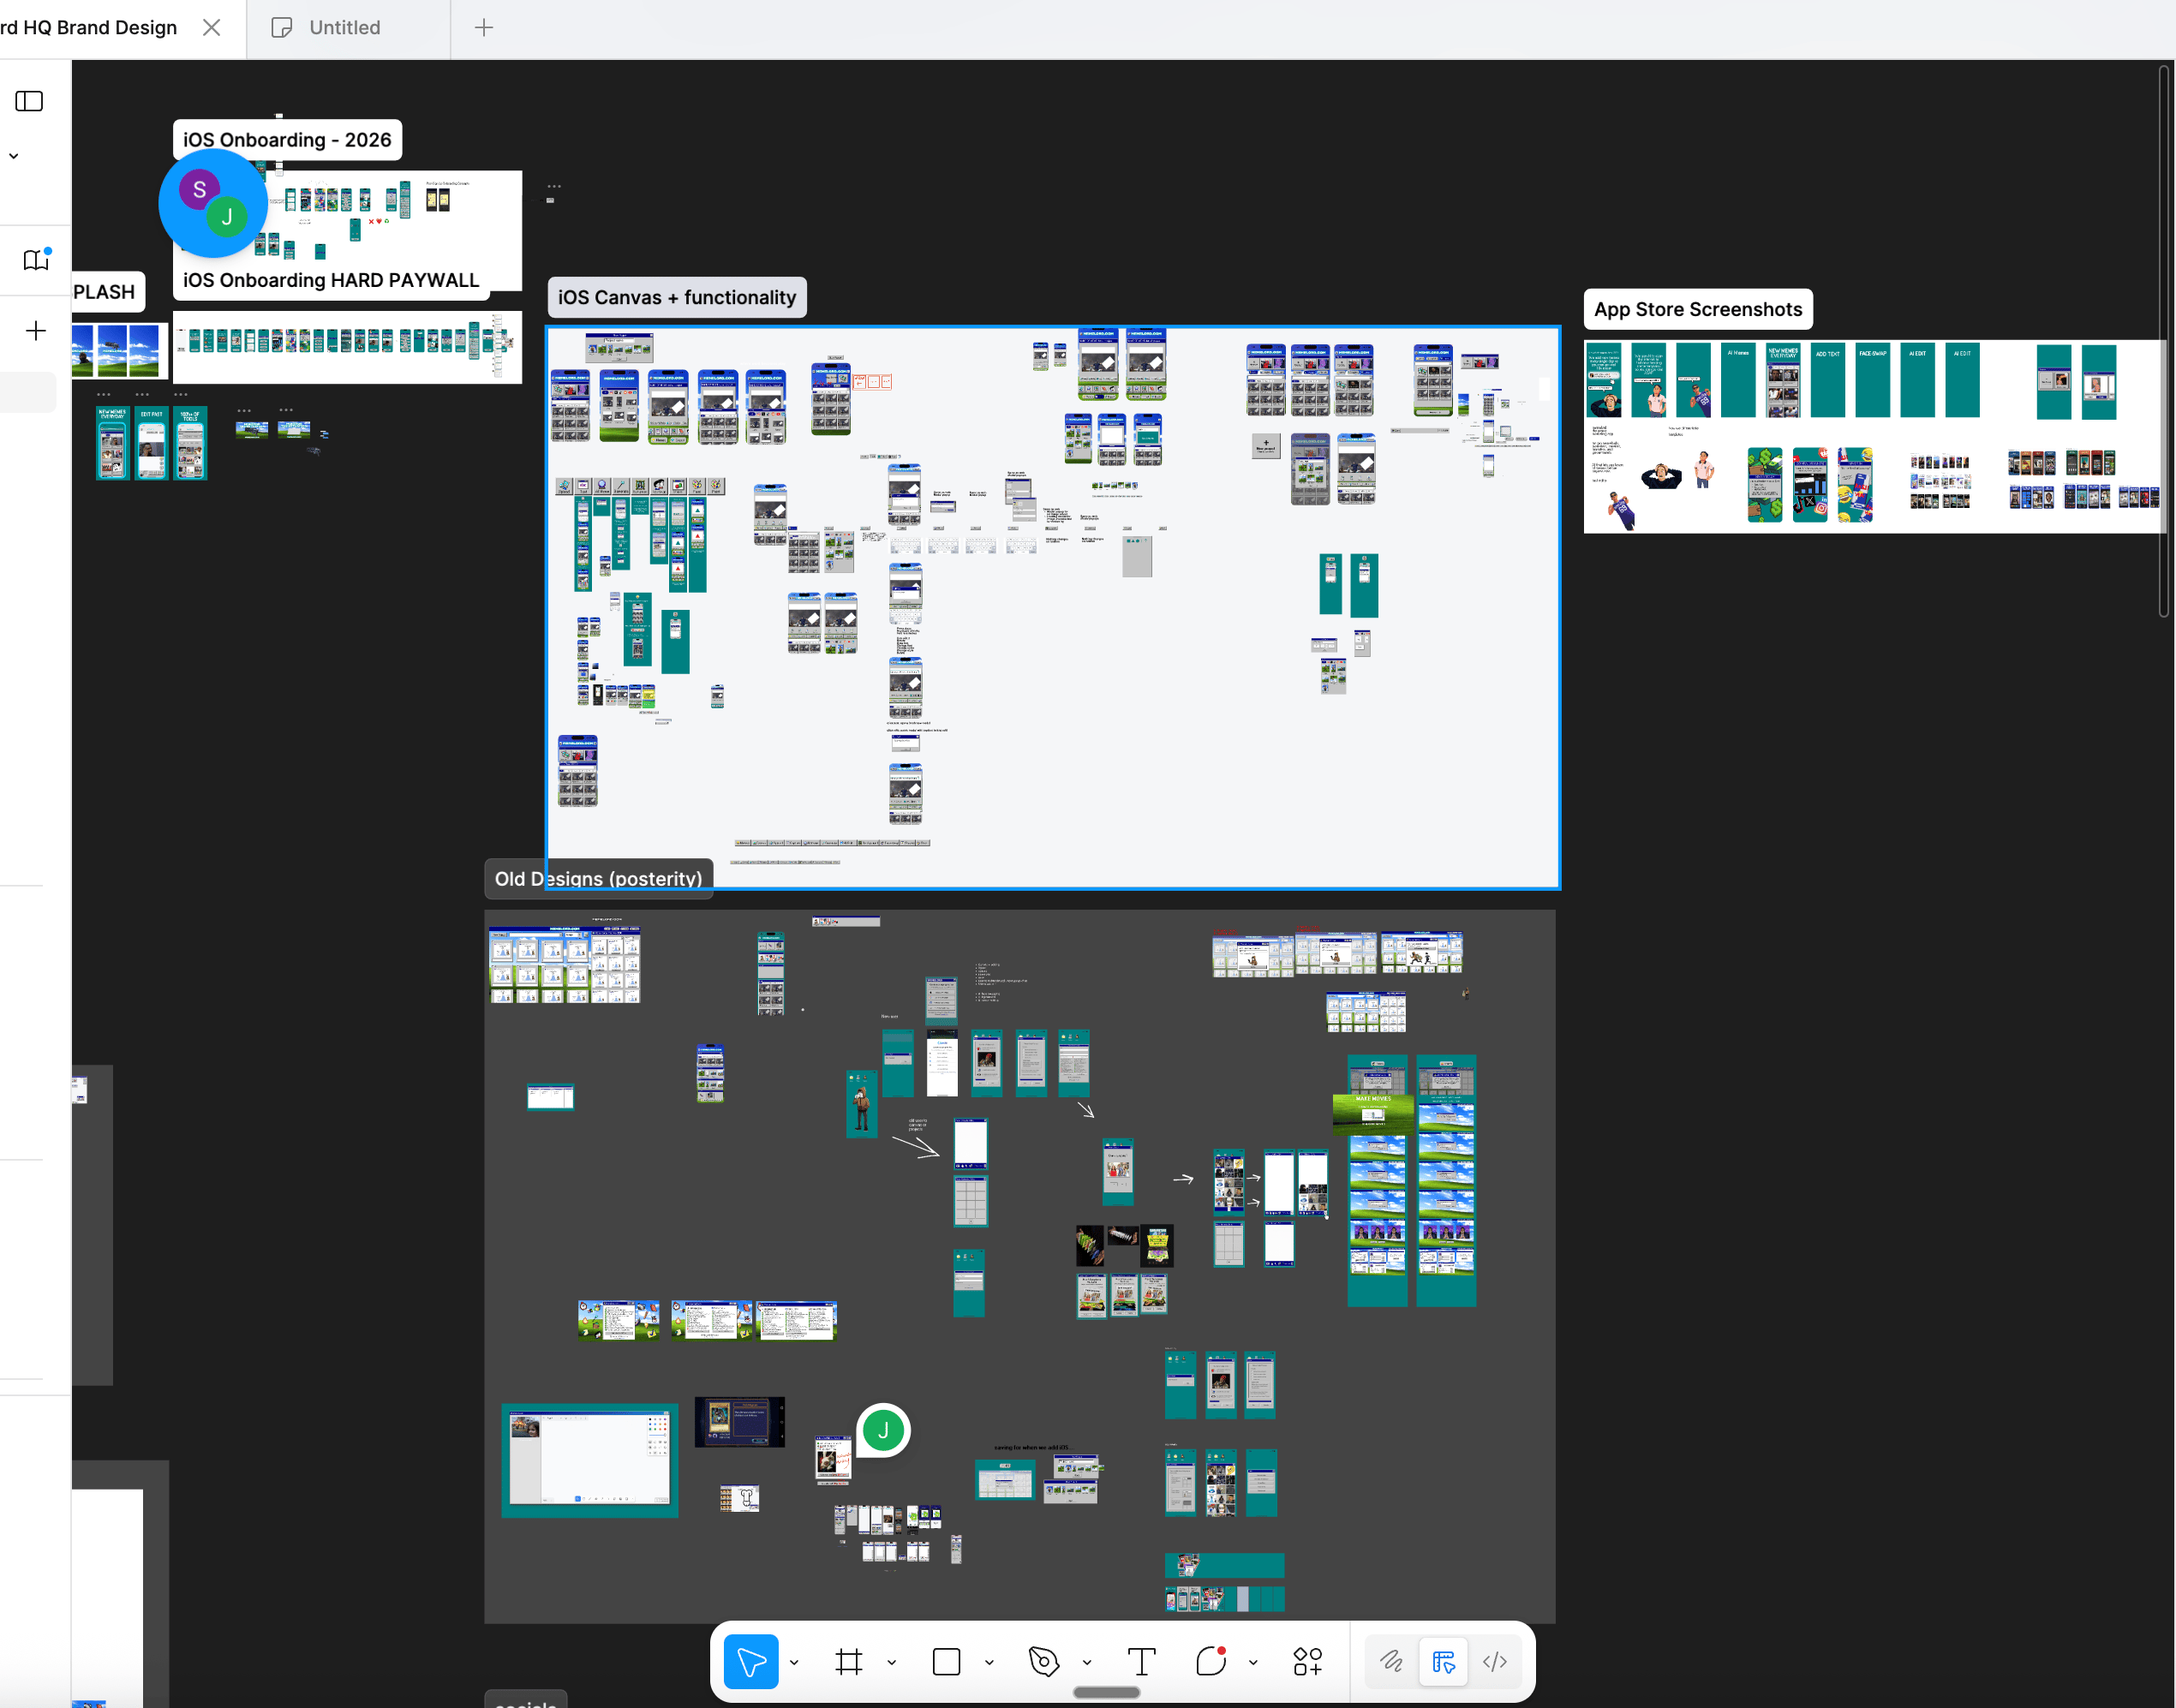The width and height of the screenshot is (2176, 1708).
Task: Select the Comment tool
Action: pyautogui.click(x=1211, y=1661)
